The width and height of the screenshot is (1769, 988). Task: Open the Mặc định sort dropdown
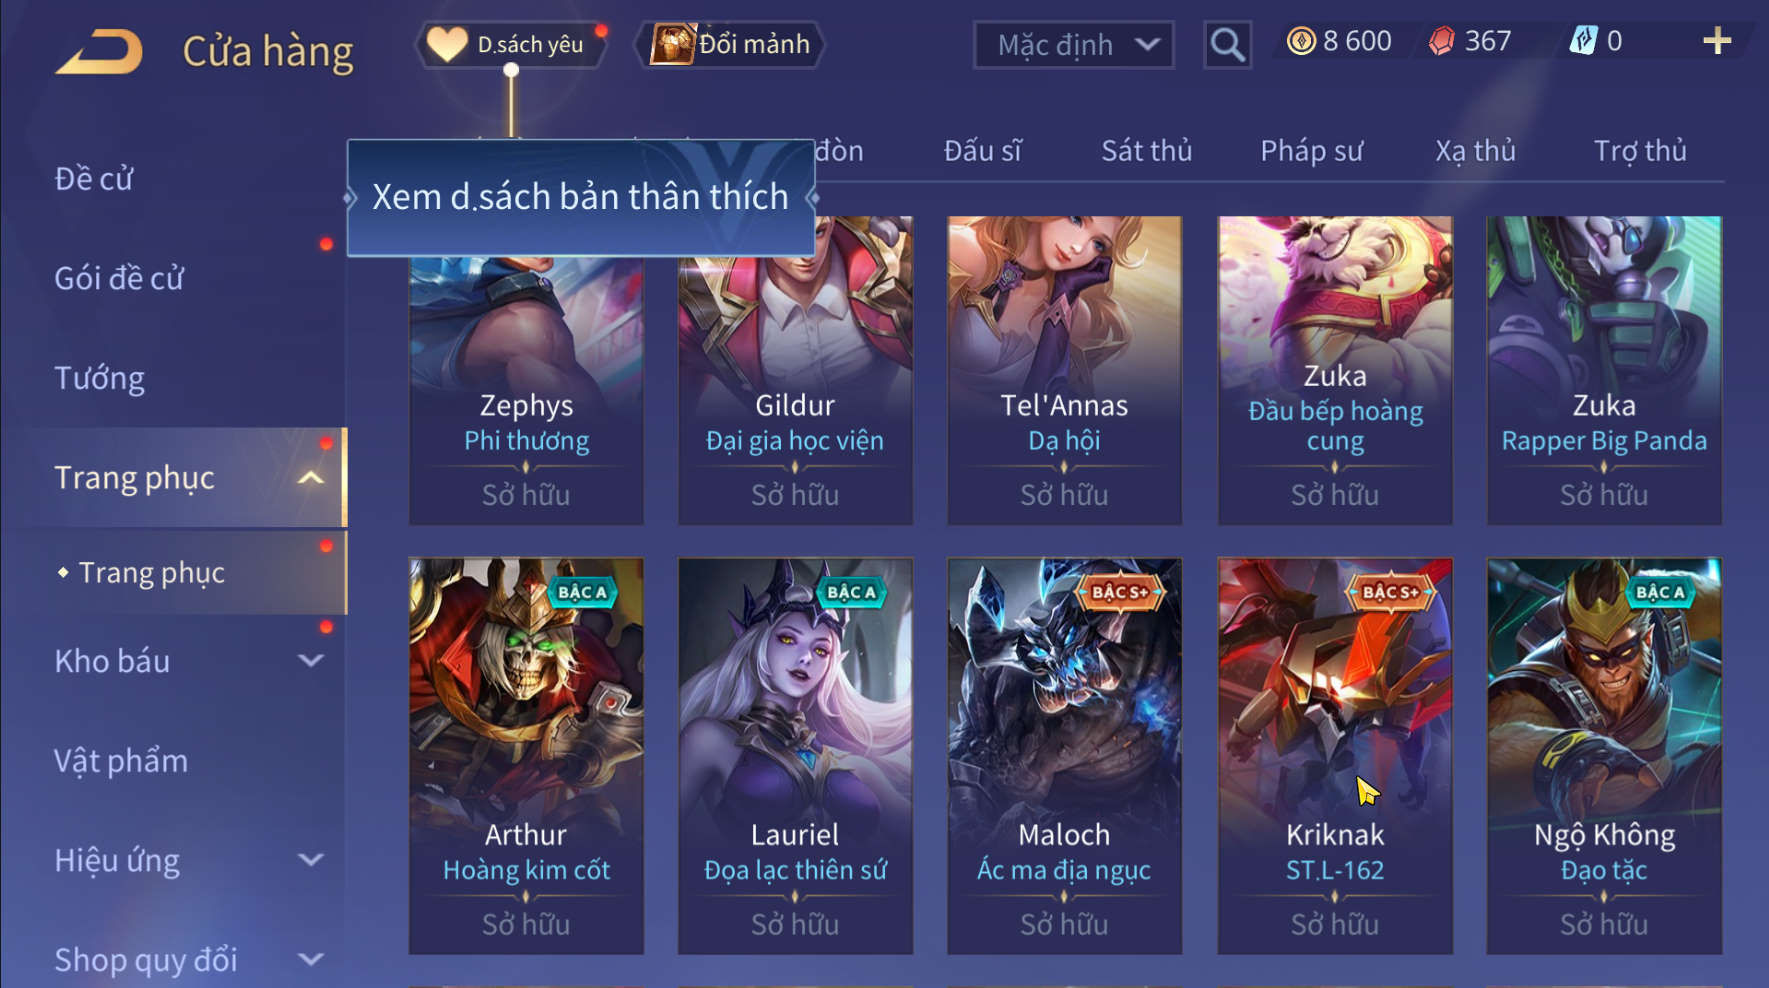[x=1073, y=45]
